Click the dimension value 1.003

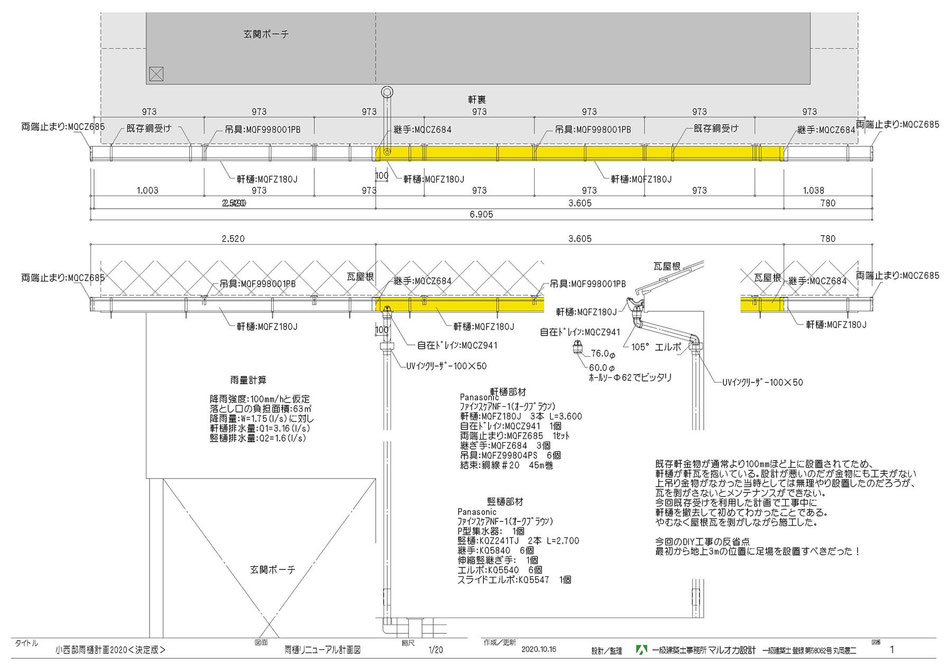(x=147, y=190)
